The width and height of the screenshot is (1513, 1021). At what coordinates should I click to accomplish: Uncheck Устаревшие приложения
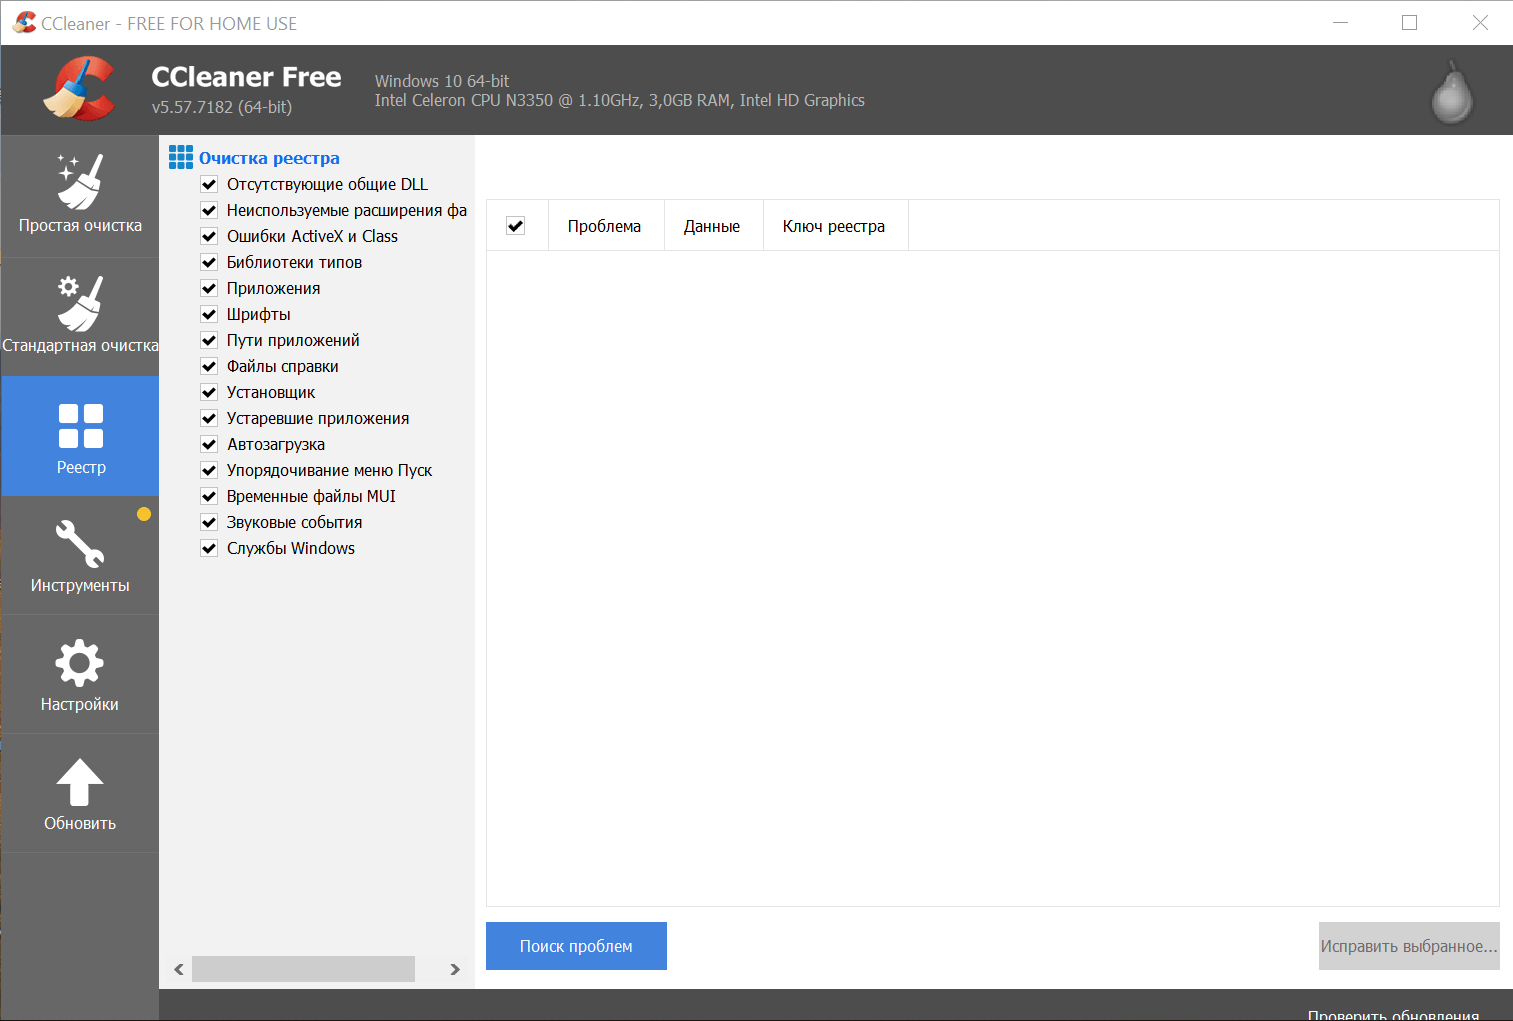point(209,418)
